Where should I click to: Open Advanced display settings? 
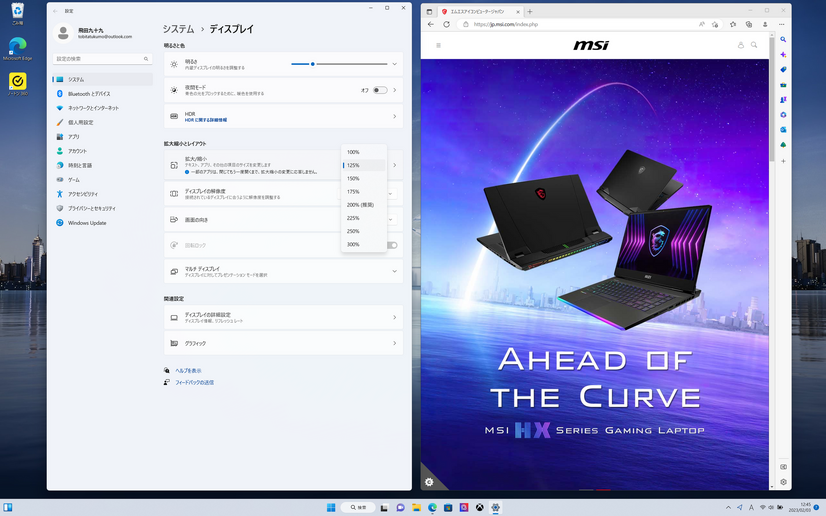pos(283,317)
